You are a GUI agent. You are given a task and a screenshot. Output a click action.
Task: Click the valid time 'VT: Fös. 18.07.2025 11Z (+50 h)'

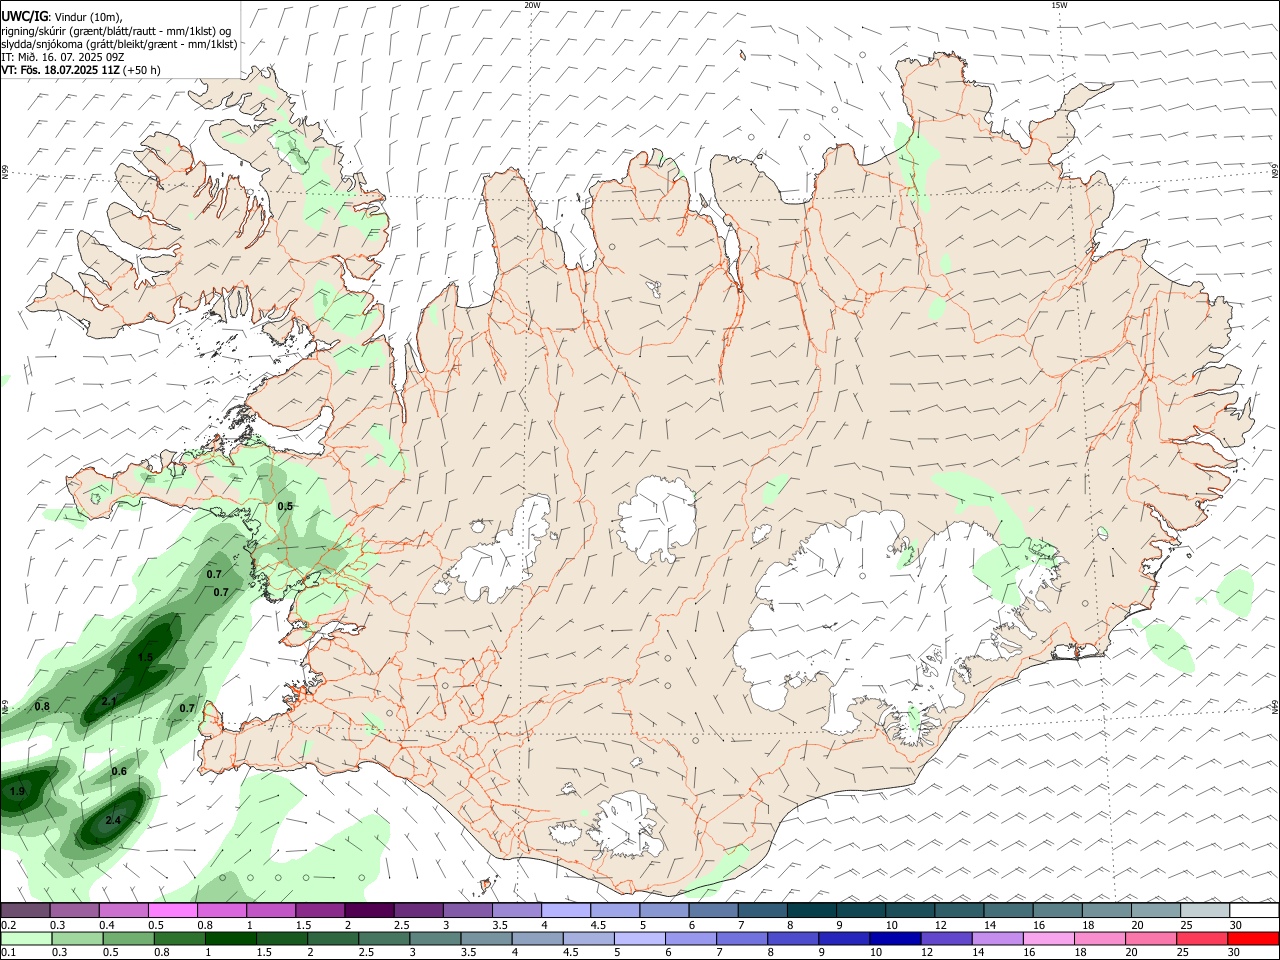[x=81, y=70]
